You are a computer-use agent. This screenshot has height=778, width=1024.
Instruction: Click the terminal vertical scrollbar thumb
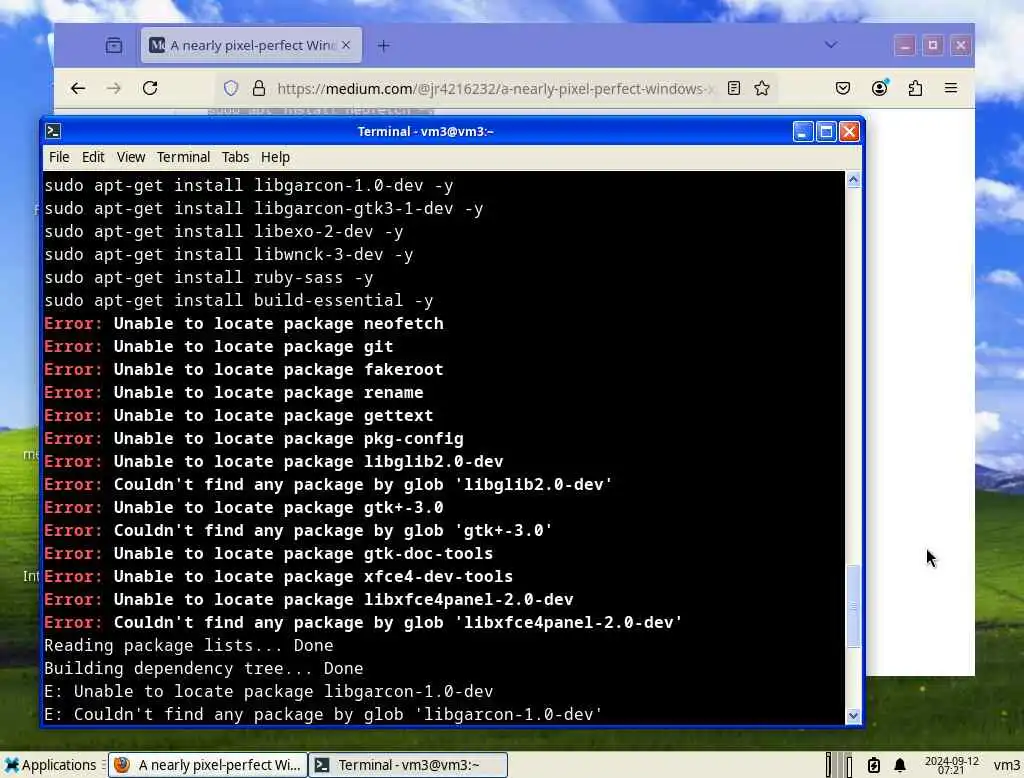coord(854,606)
